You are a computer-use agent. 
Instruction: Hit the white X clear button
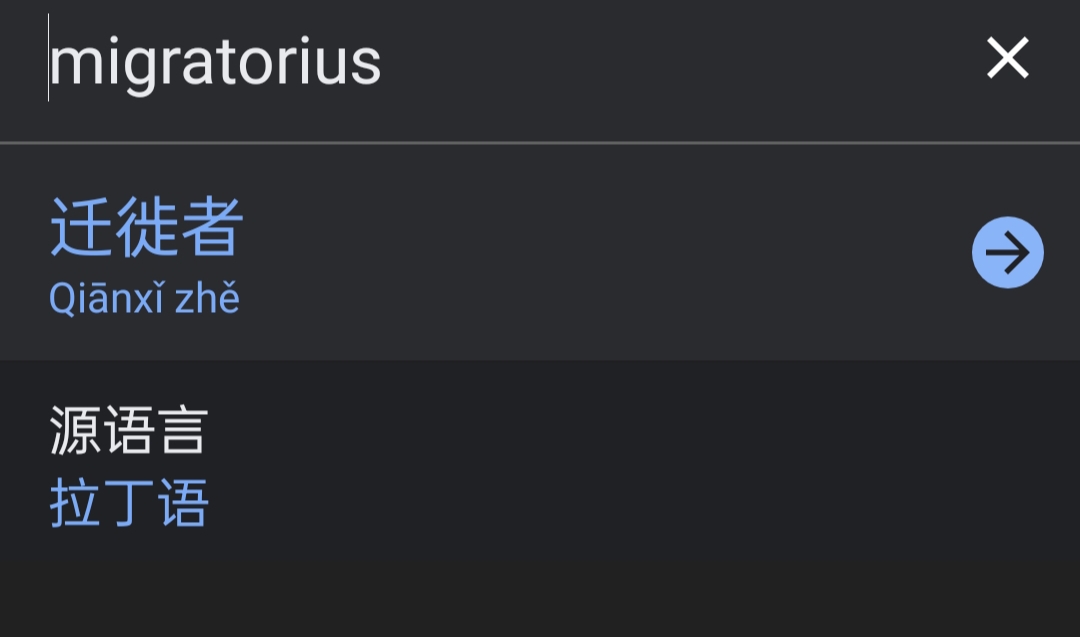[1007, 59]
